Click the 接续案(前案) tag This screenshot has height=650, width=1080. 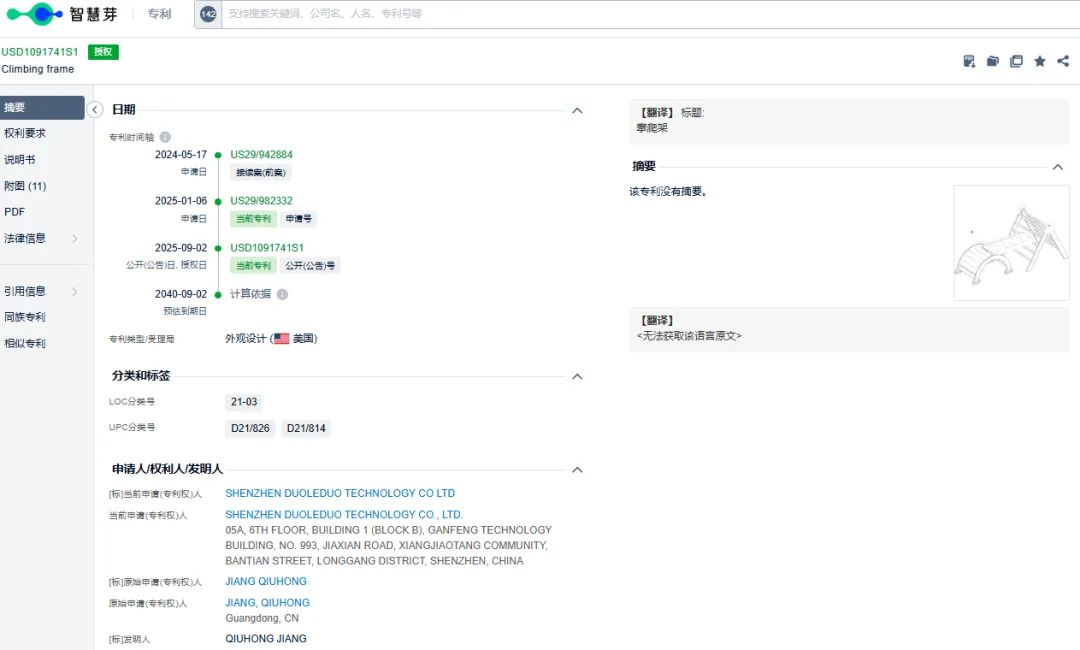[260, 172]
